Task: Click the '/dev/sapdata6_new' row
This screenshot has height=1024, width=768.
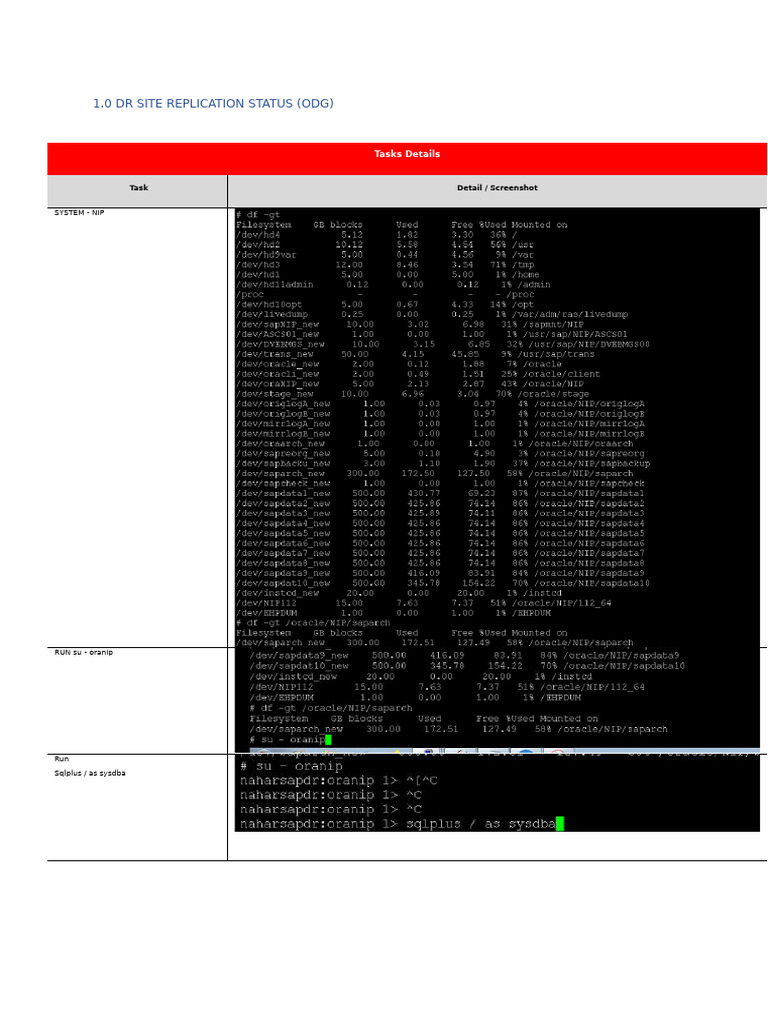Action: (440, 543)
